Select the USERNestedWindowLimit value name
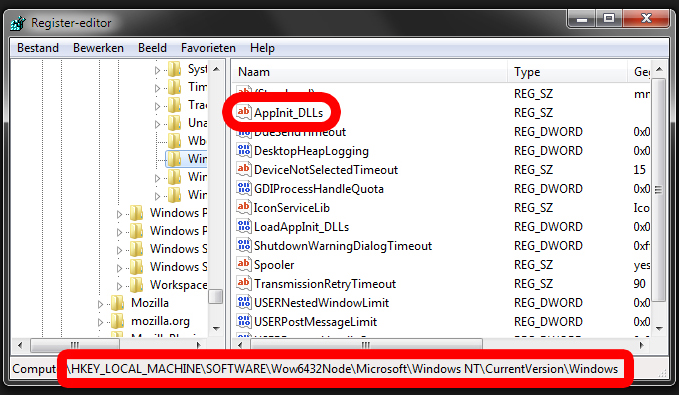The width and height of the screenshot is (679, 395). point(321,303)
